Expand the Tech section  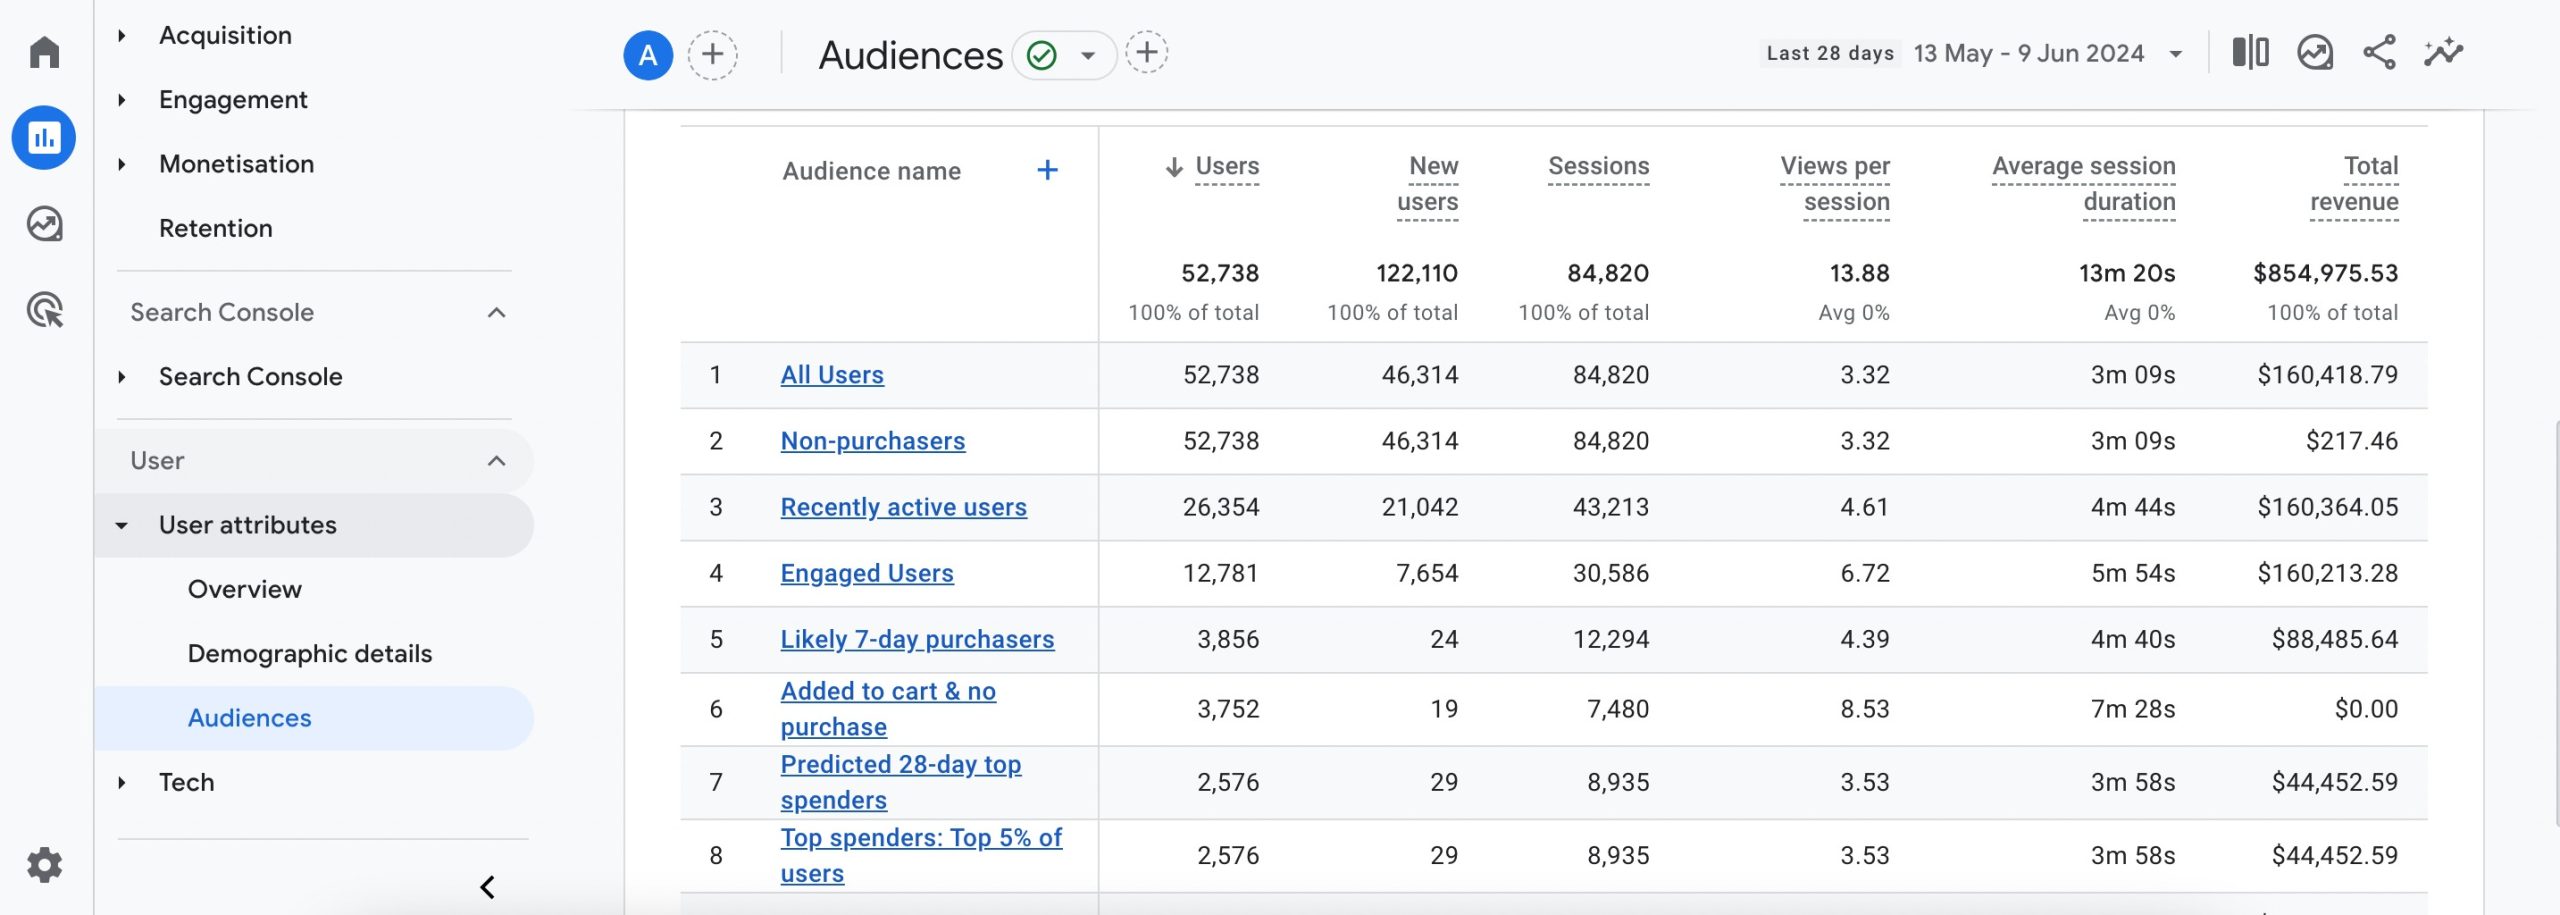tap(122, 782)
